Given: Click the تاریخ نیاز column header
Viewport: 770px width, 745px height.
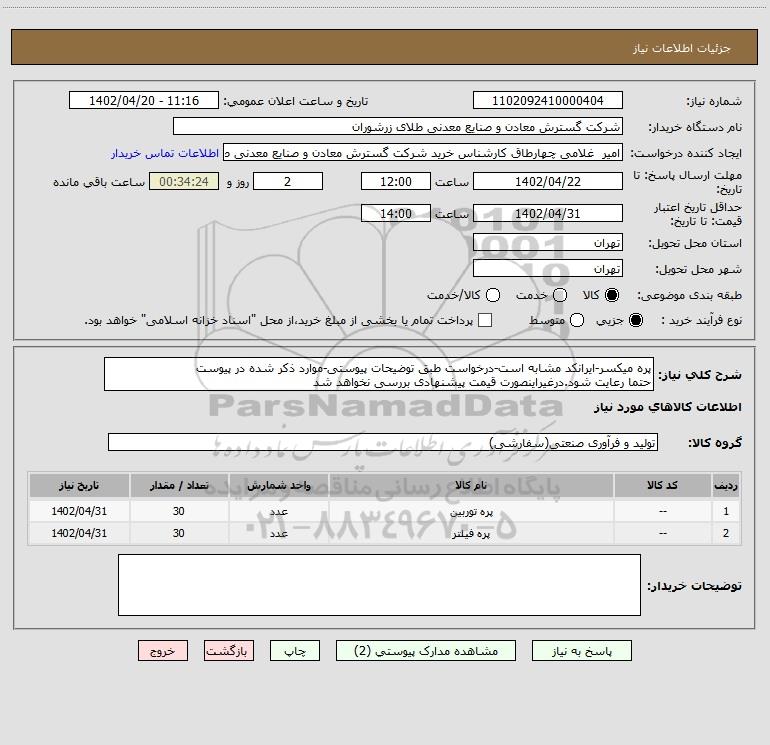Looking at the screenshot, I should pyautogui.click(x=79, y=486).
